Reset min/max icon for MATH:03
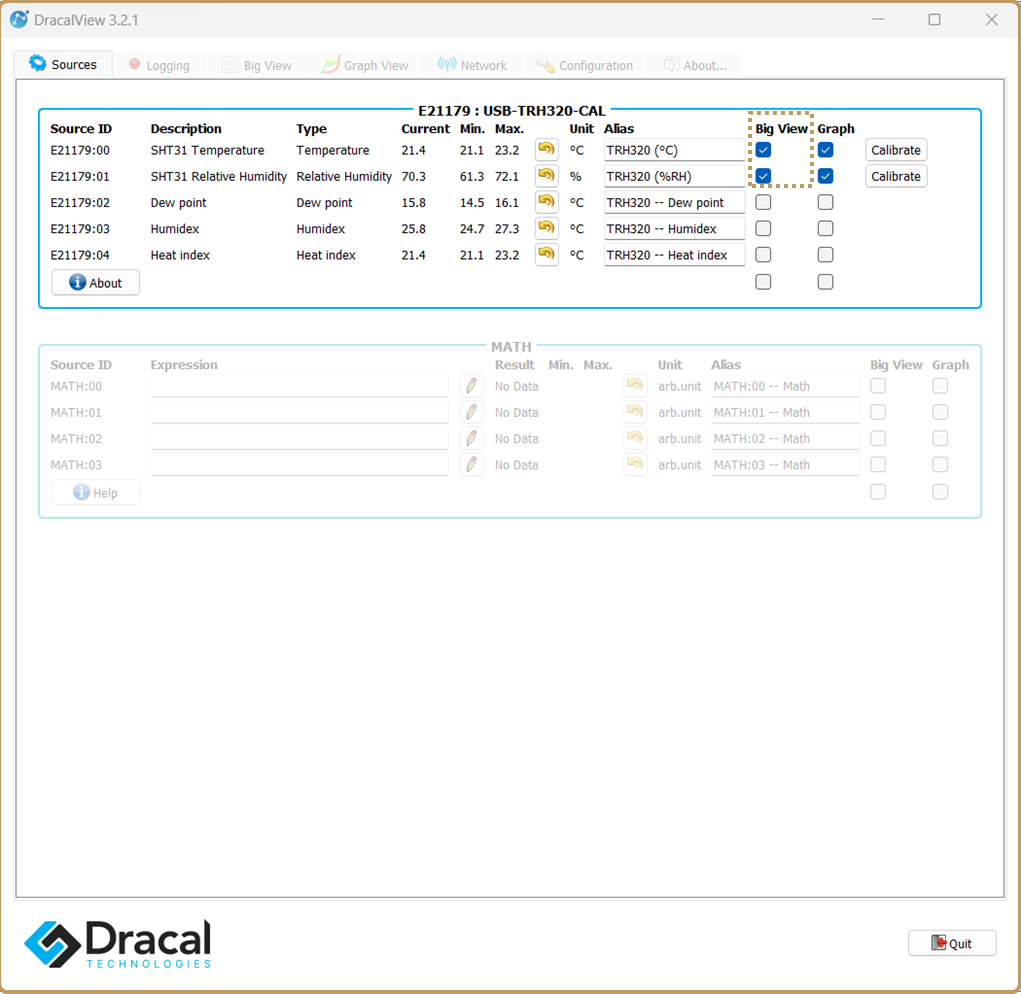This screenshot has height=994, width=1021. pyautogui.click(x=635, y=464)
